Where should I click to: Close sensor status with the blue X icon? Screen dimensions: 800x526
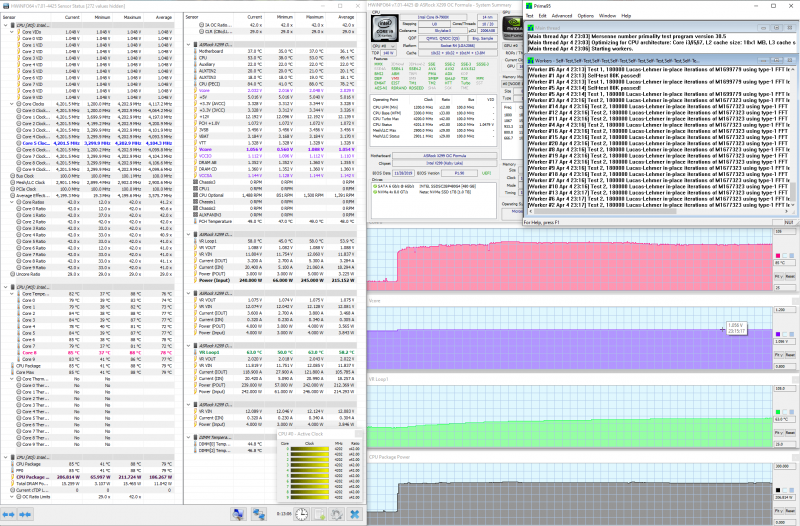(355, 514)
